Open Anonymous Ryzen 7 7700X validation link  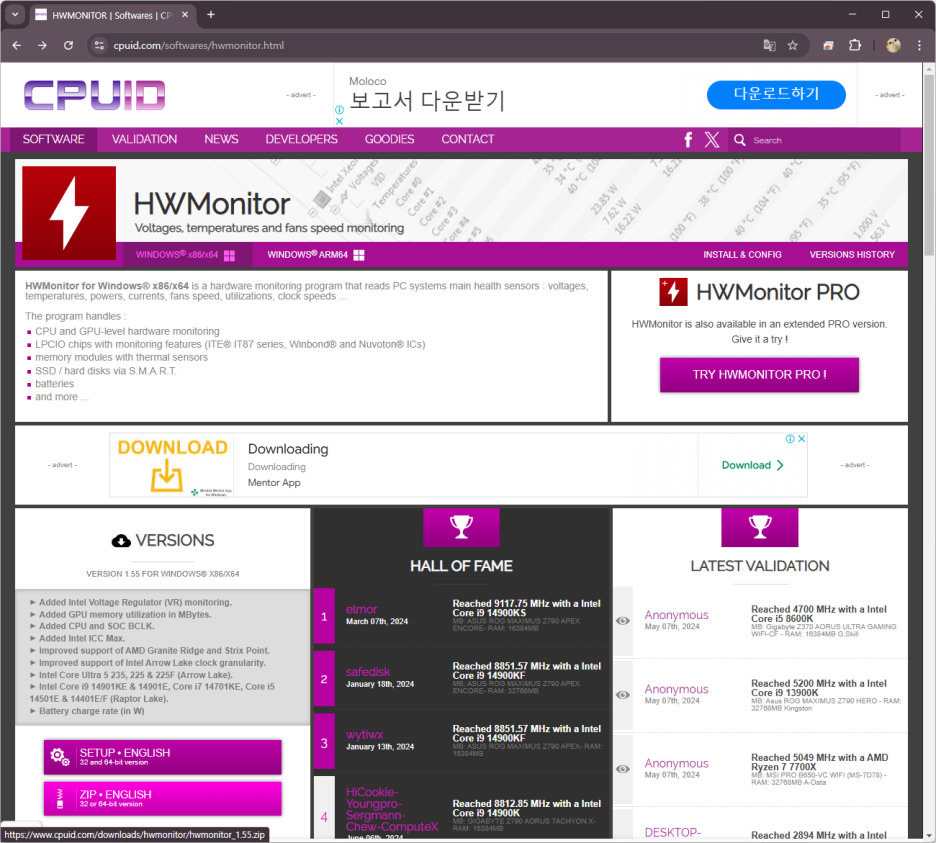click(676, 763)
